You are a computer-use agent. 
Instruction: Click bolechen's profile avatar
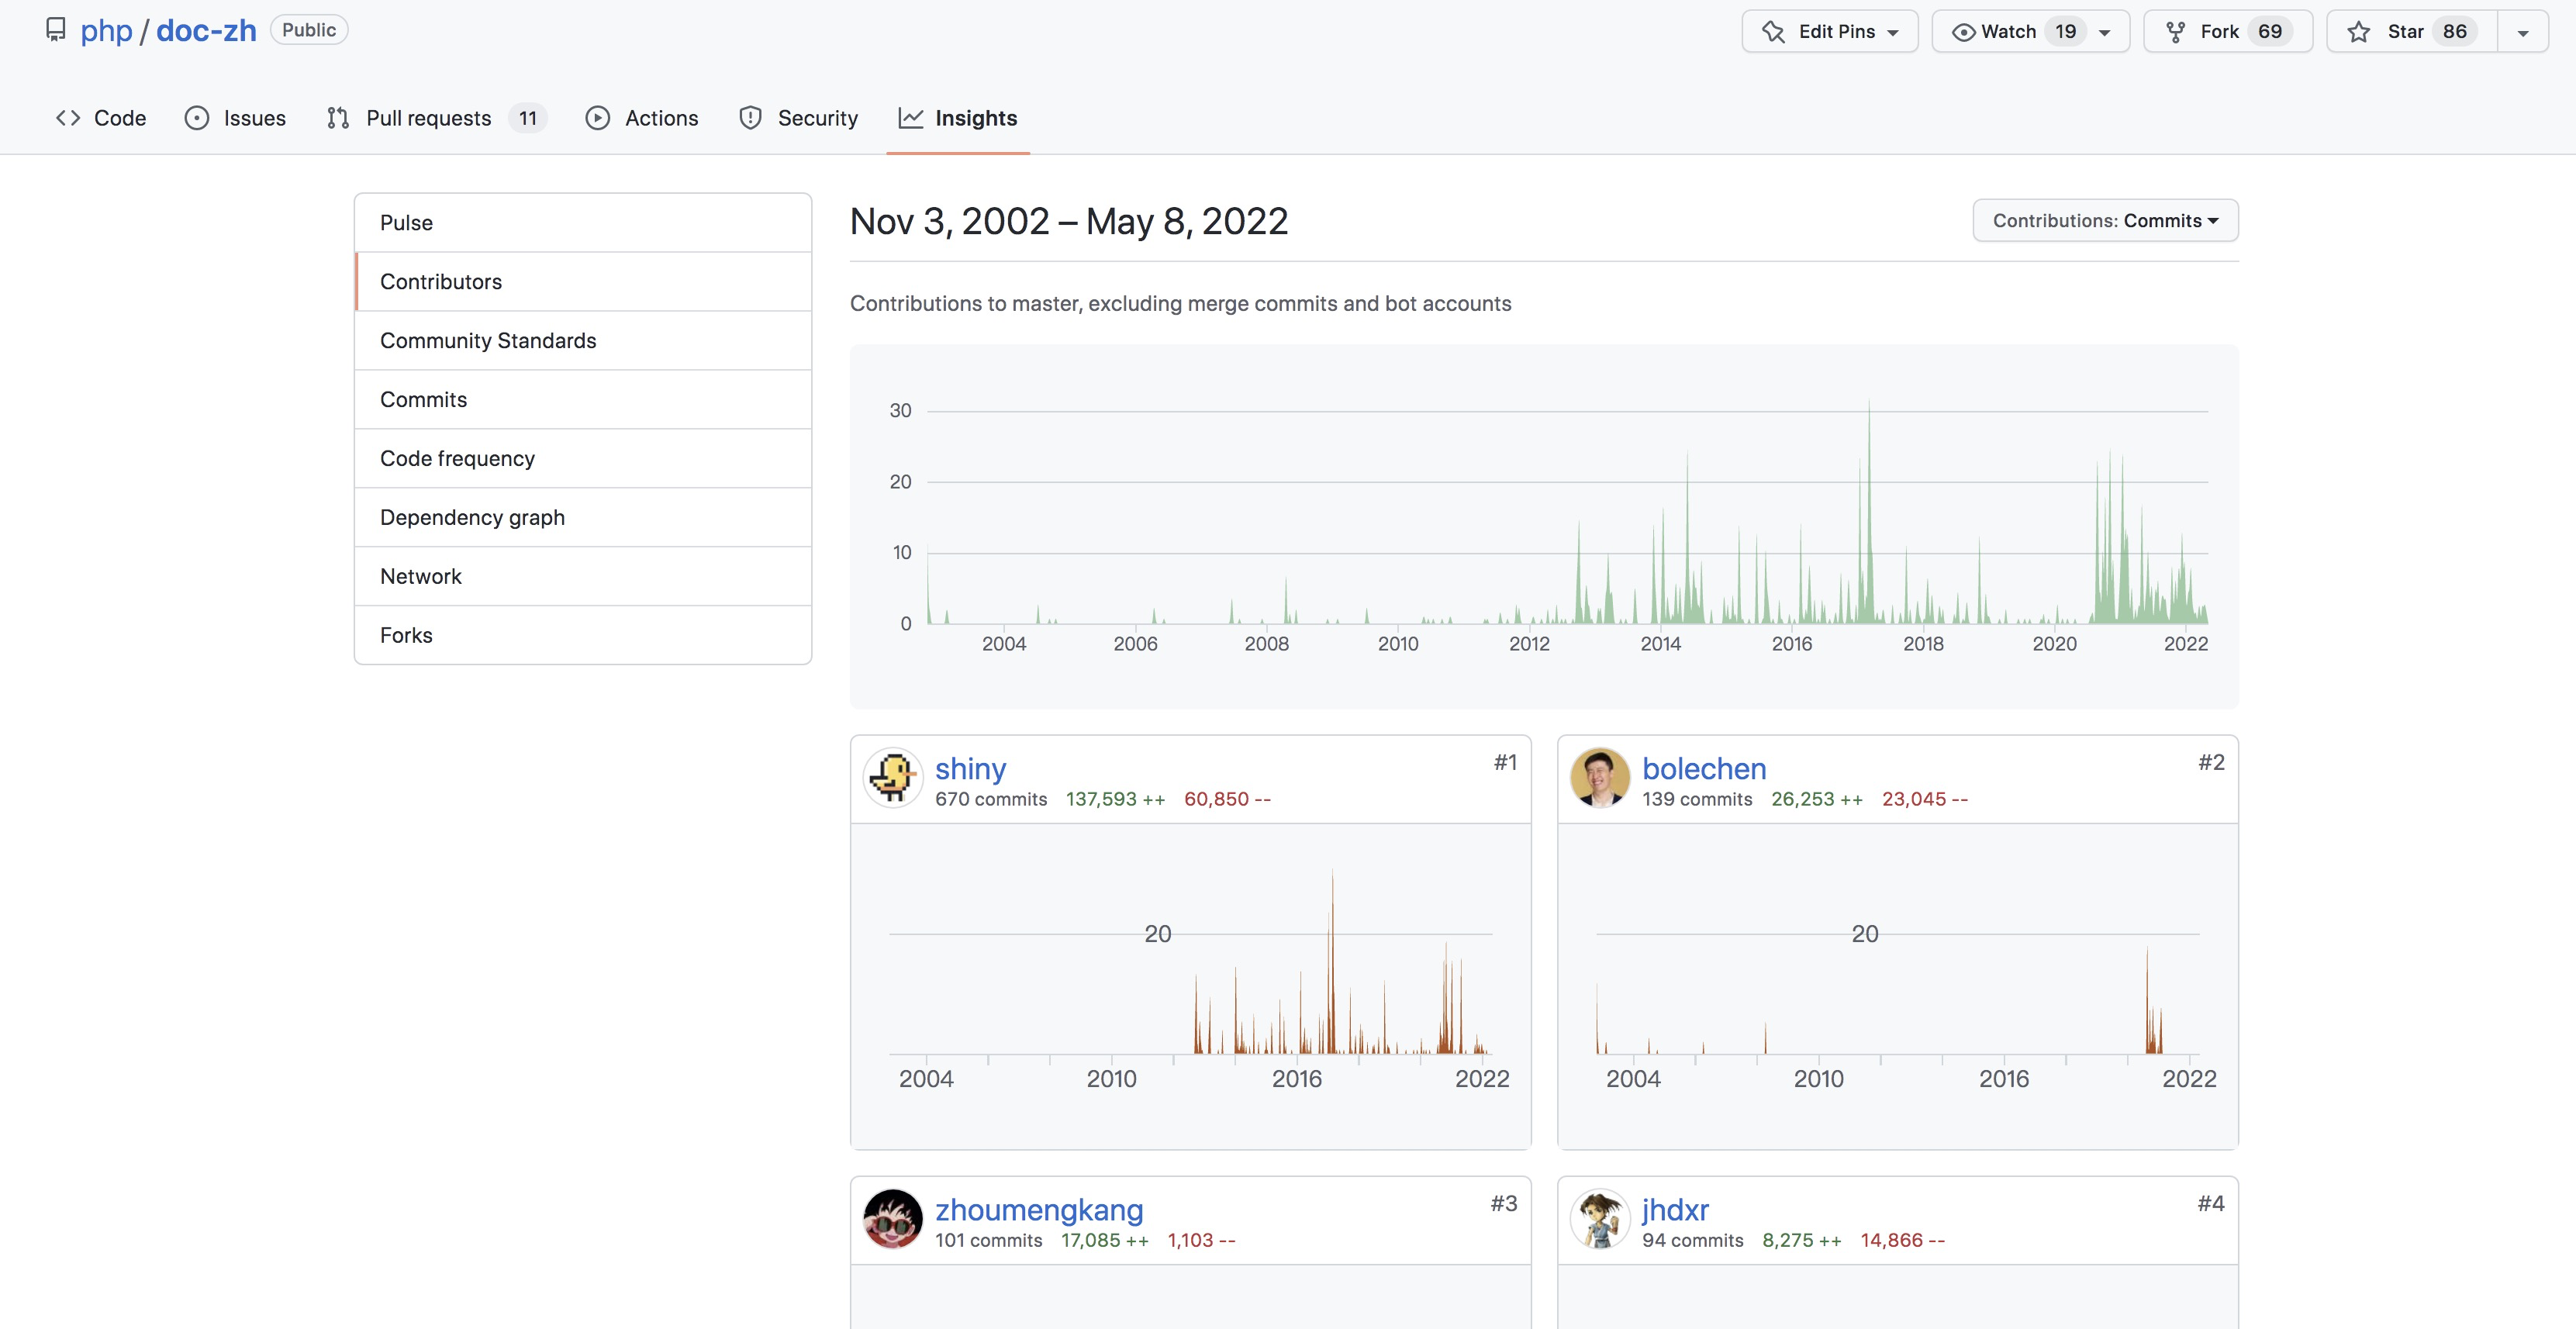point(1599,778)
